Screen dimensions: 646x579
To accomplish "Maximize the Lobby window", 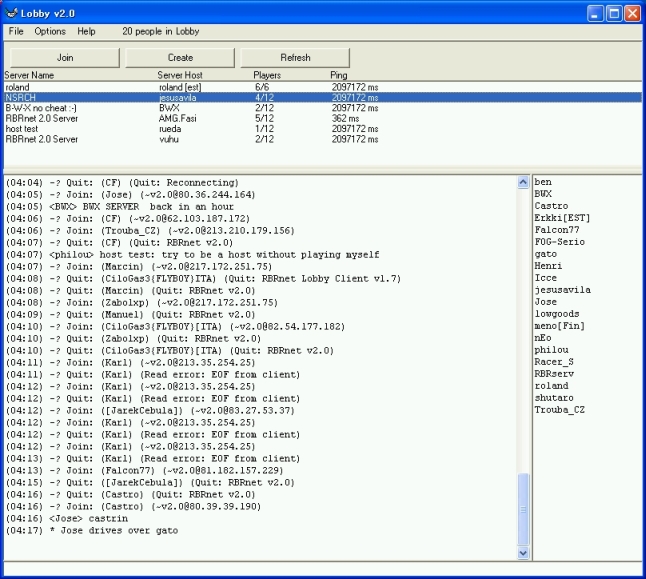I will click(613, 12).
